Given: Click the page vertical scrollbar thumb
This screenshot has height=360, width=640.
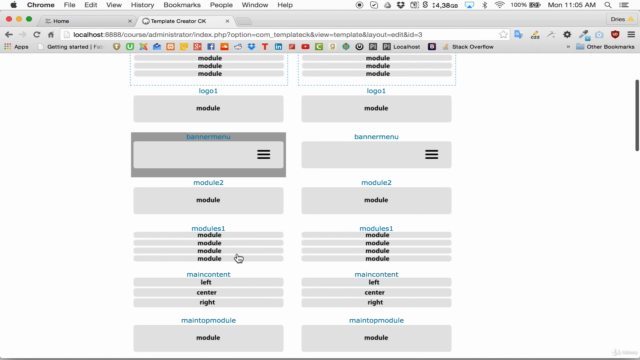Looking at the screenshot, I should click(x=637, y=116).
